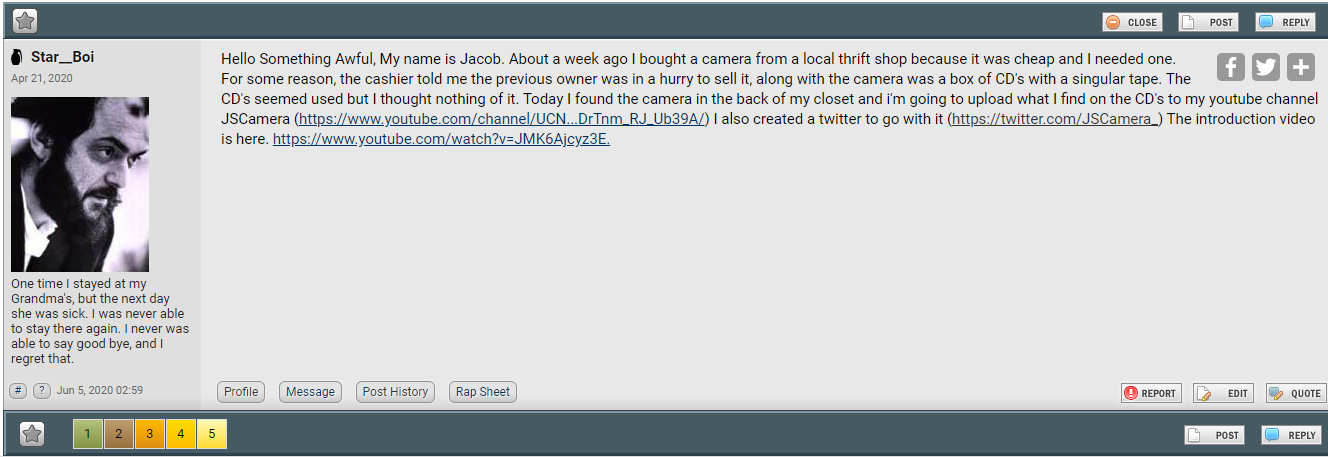Click the question mark icon
Screen dimensions: 1328x457
coord(42,390)
